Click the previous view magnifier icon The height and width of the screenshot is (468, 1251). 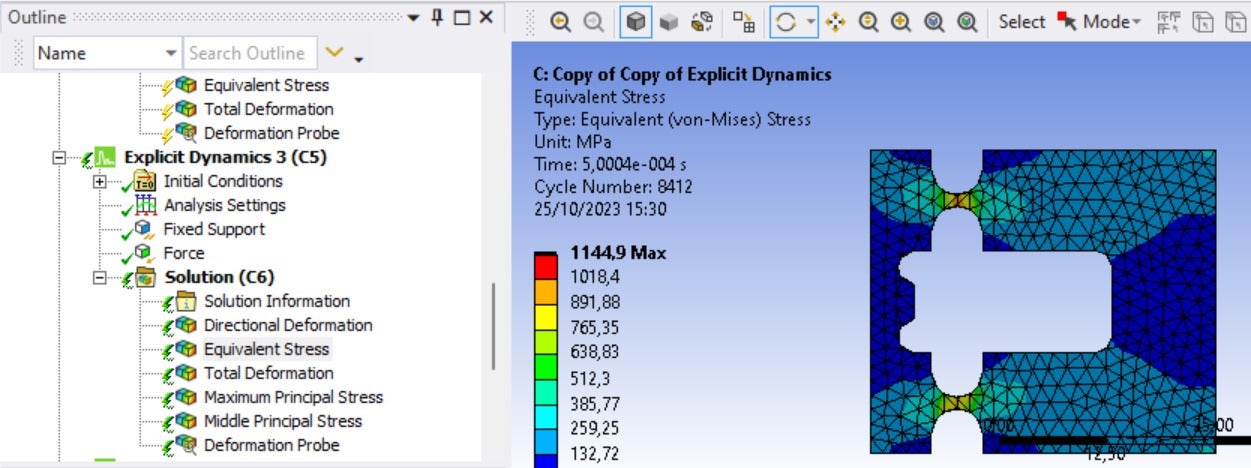tap(560, 22)
